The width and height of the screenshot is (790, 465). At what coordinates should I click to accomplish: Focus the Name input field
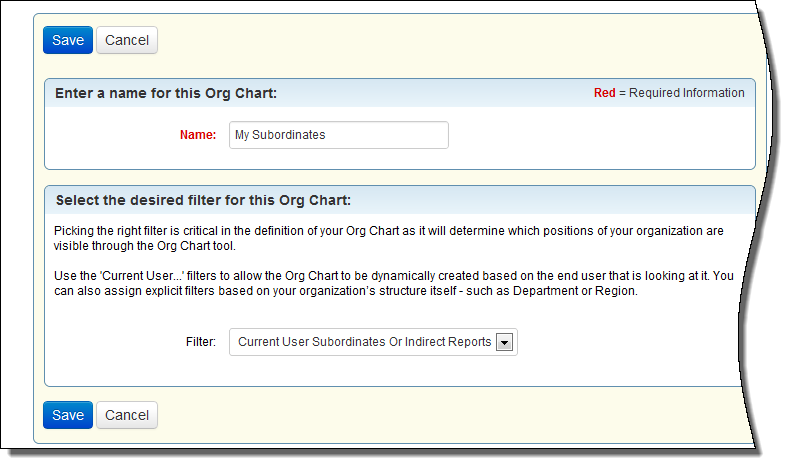[339, 135]
